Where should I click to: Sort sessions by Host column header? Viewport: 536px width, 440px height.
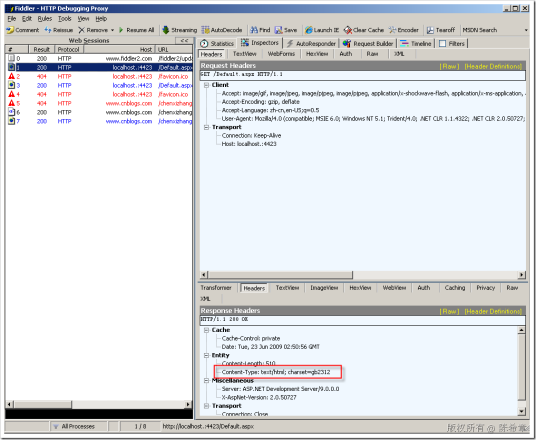(x=120, y=49)
